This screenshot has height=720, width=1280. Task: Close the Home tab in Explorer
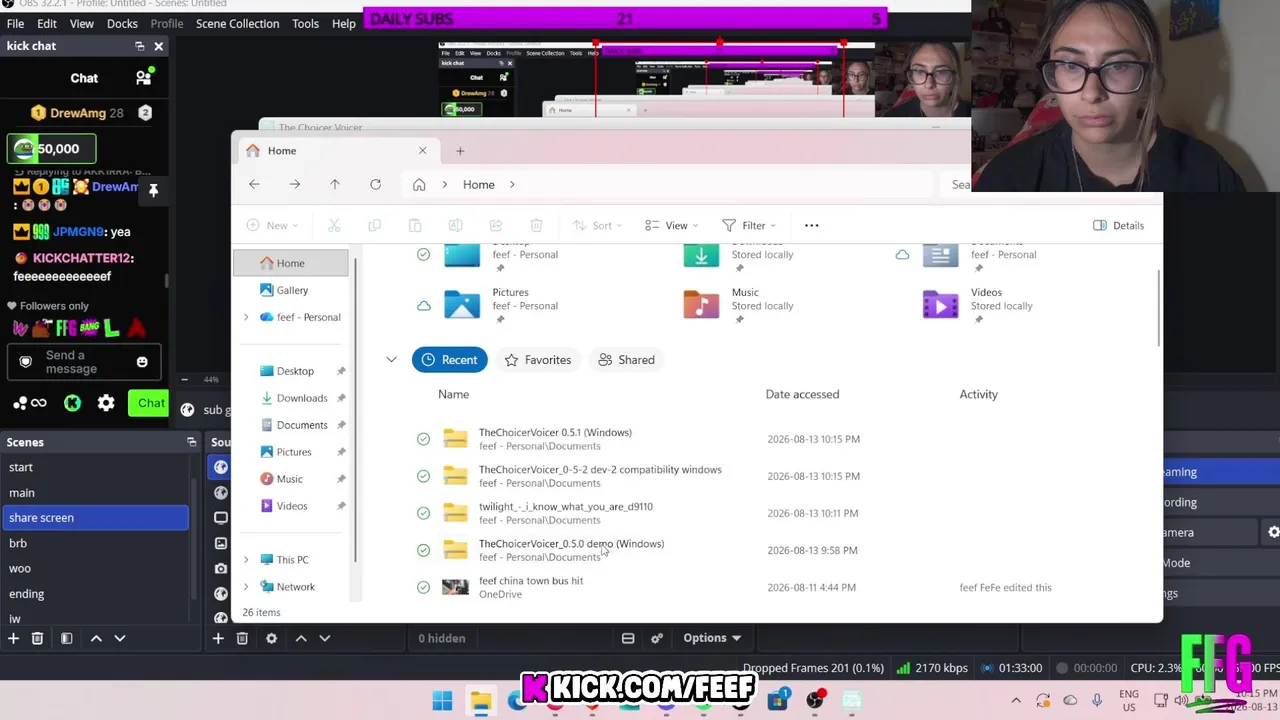(x=422, y=151)
